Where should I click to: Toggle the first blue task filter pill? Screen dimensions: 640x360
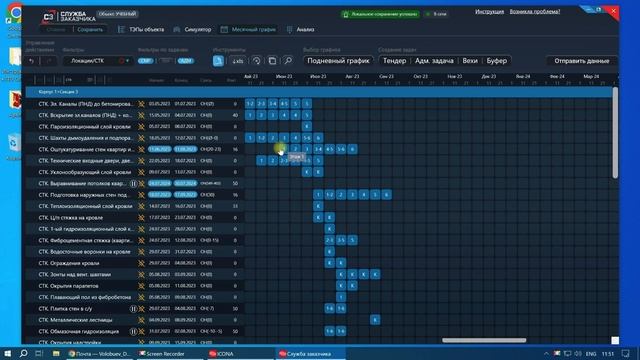tap(145, 61)
